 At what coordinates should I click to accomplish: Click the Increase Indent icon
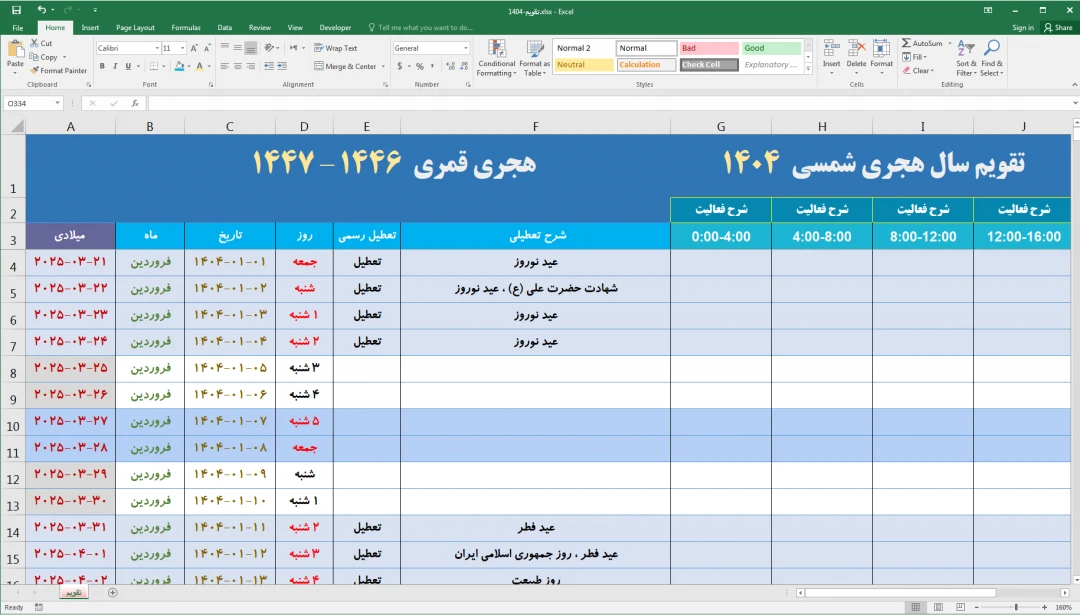coord(282,66)
